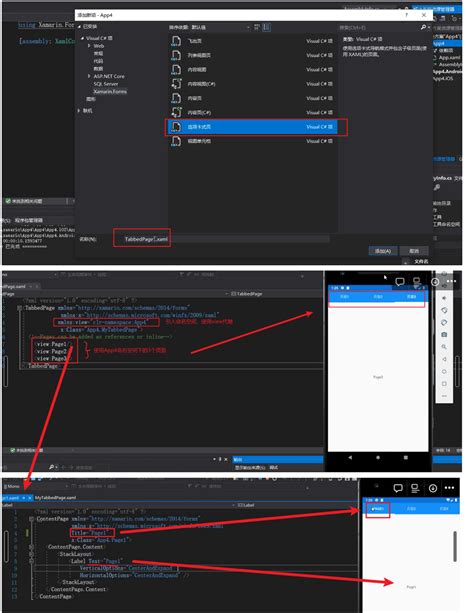Select SQL Server in the template tree
This screenshot has height=613, width=474.
pos(105,84)
